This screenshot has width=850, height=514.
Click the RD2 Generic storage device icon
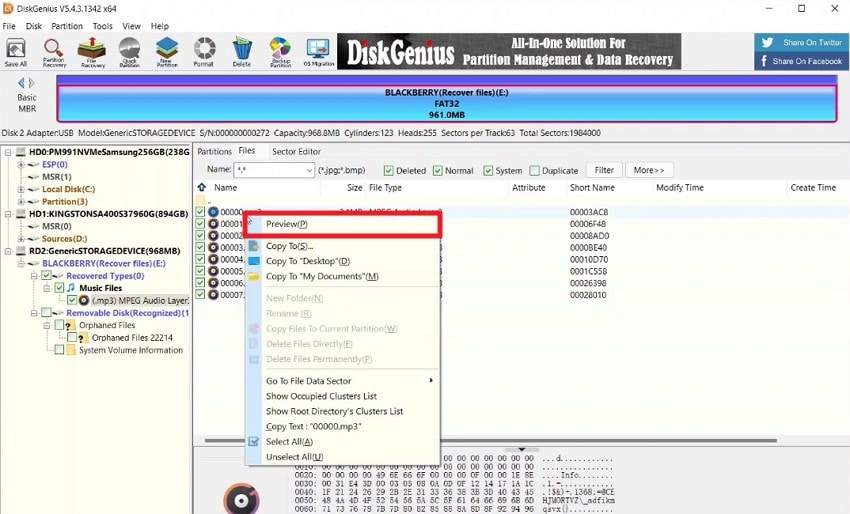click(x=21, y=251)
